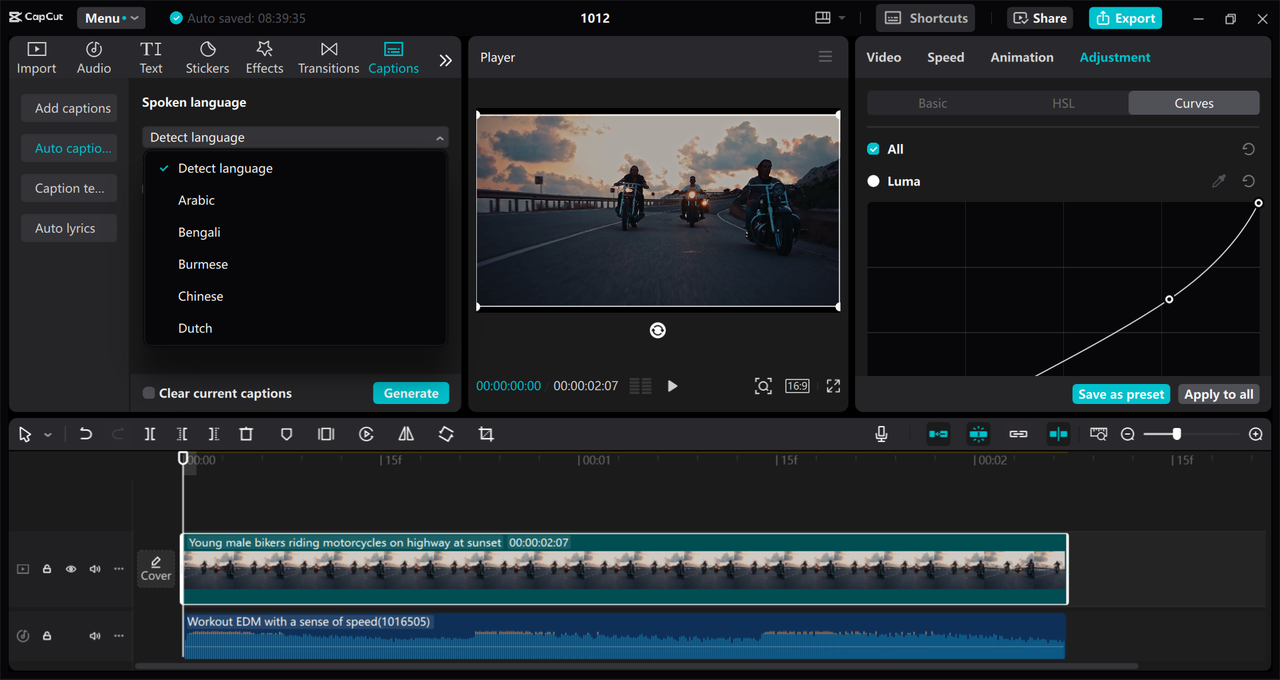The height and width of the screenshot is (680, 1280).
Task: Hide the video track with eye icon
Action: pos(71,569)
